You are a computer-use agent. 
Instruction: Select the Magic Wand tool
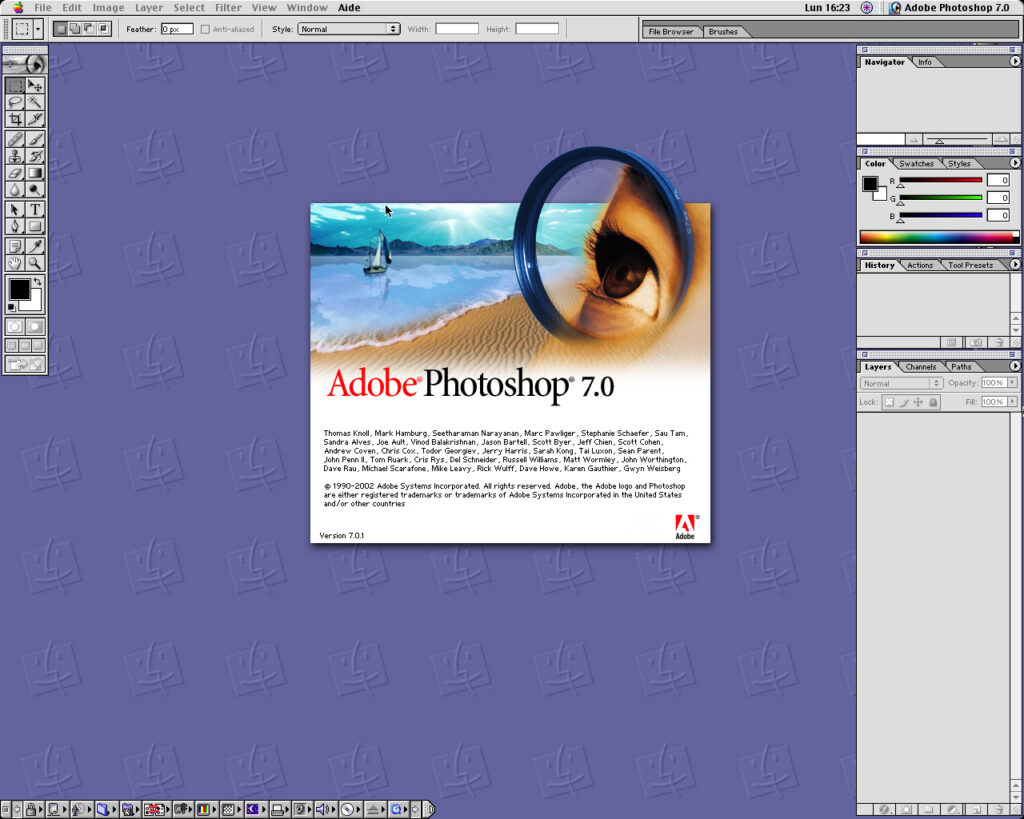click(35, 102)
